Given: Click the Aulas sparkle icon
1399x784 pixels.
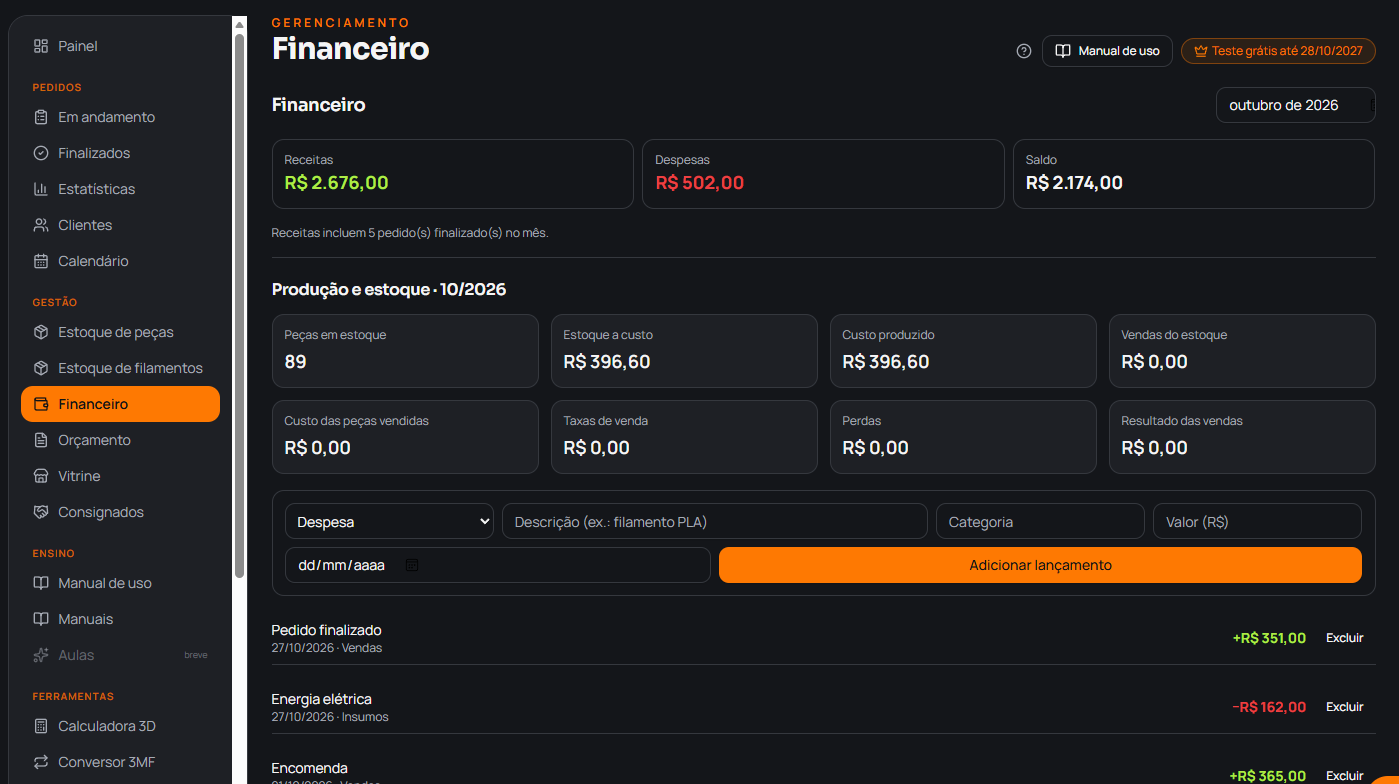Looking at the screenshot, I should pyautogui.click(x=41, y=655).
